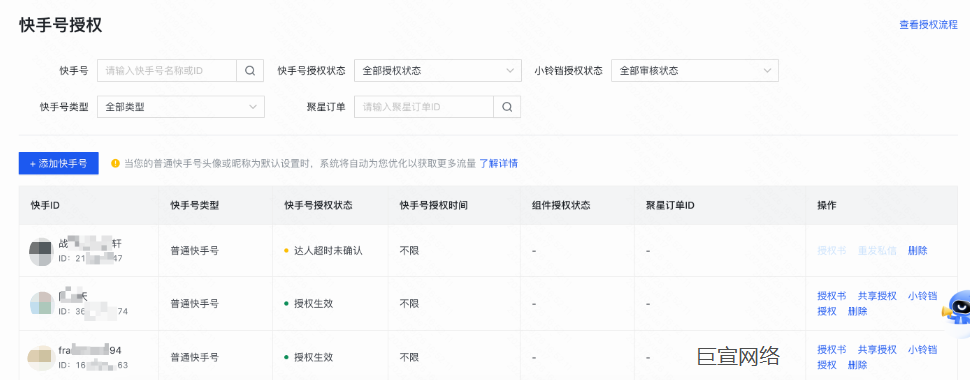Click 快手号授权时间 column header

pyautogui.click(x=434, y=205)
